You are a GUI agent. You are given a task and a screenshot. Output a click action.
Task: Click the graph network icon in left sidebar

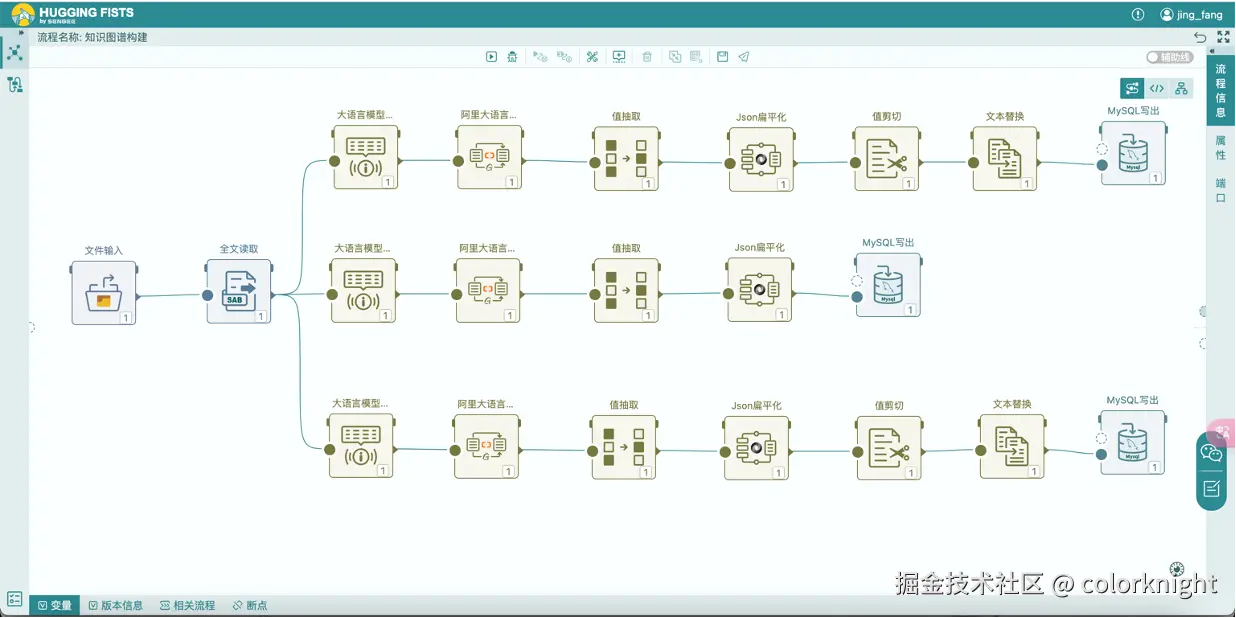(15, 52)
